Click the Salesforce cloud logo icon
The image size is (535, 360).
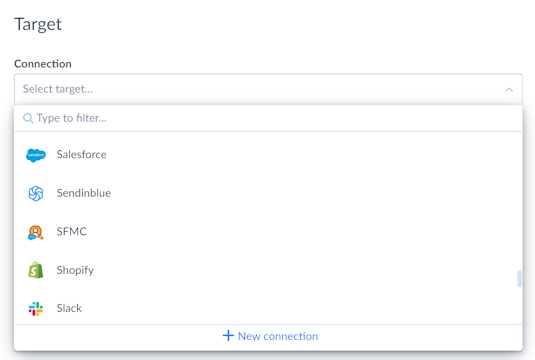[x=36, y=155]
